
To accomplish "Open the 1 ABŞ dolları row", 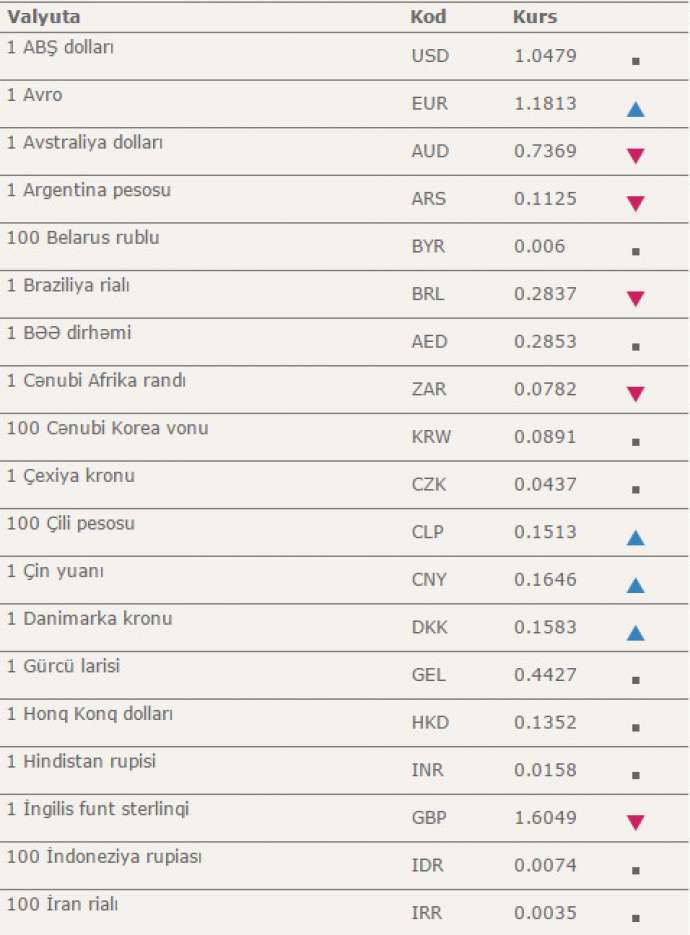I will 344,57.
